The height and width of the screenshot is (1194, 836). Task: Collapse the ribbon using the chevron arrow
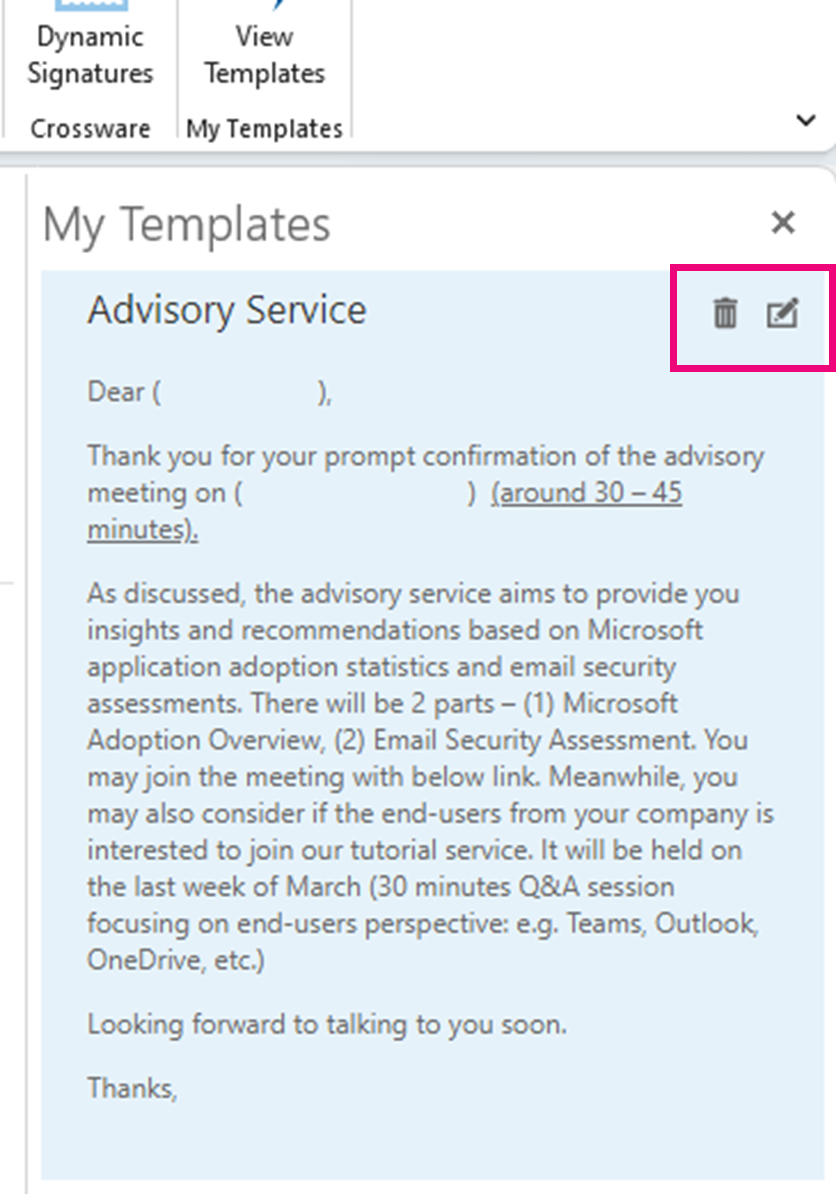806,120
